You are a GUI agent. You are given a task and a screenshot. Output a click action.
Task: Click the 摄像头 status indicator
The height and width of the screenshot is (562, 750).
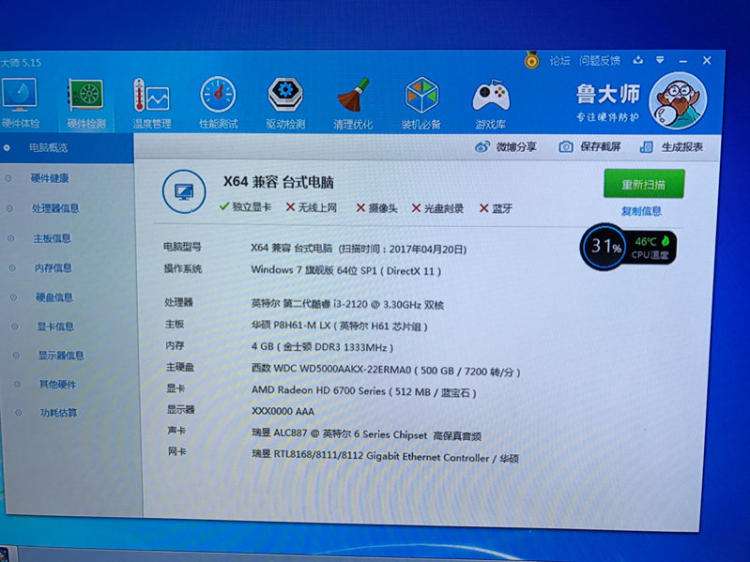click(x=377, y=208)
